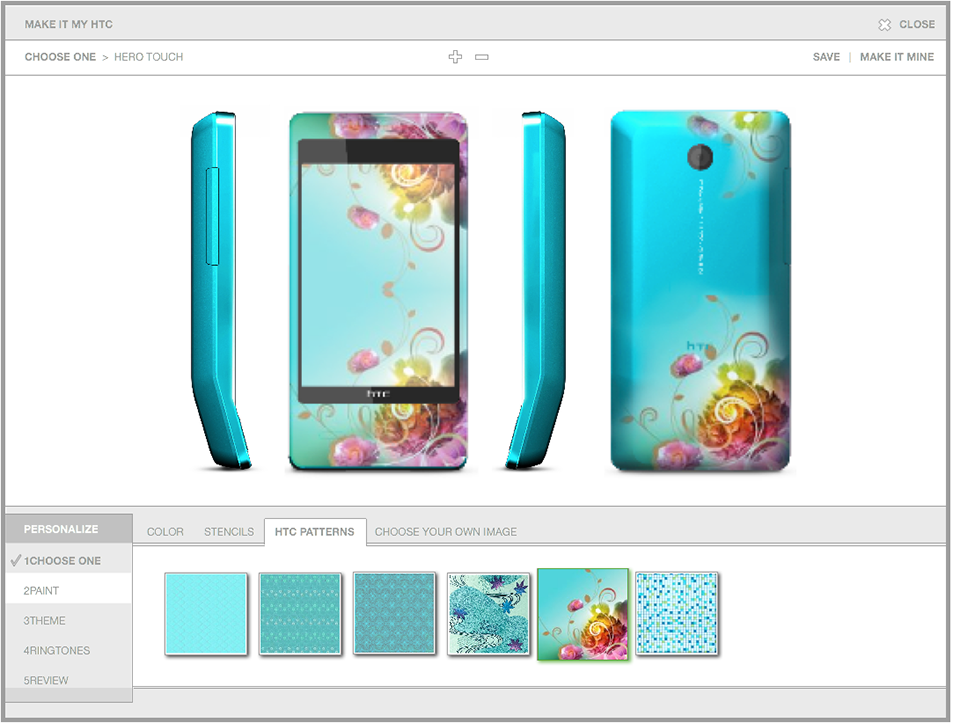Viewport: 953px width, 723px height.
Task: Click the front view of the phone
Action: click(378, 291)
